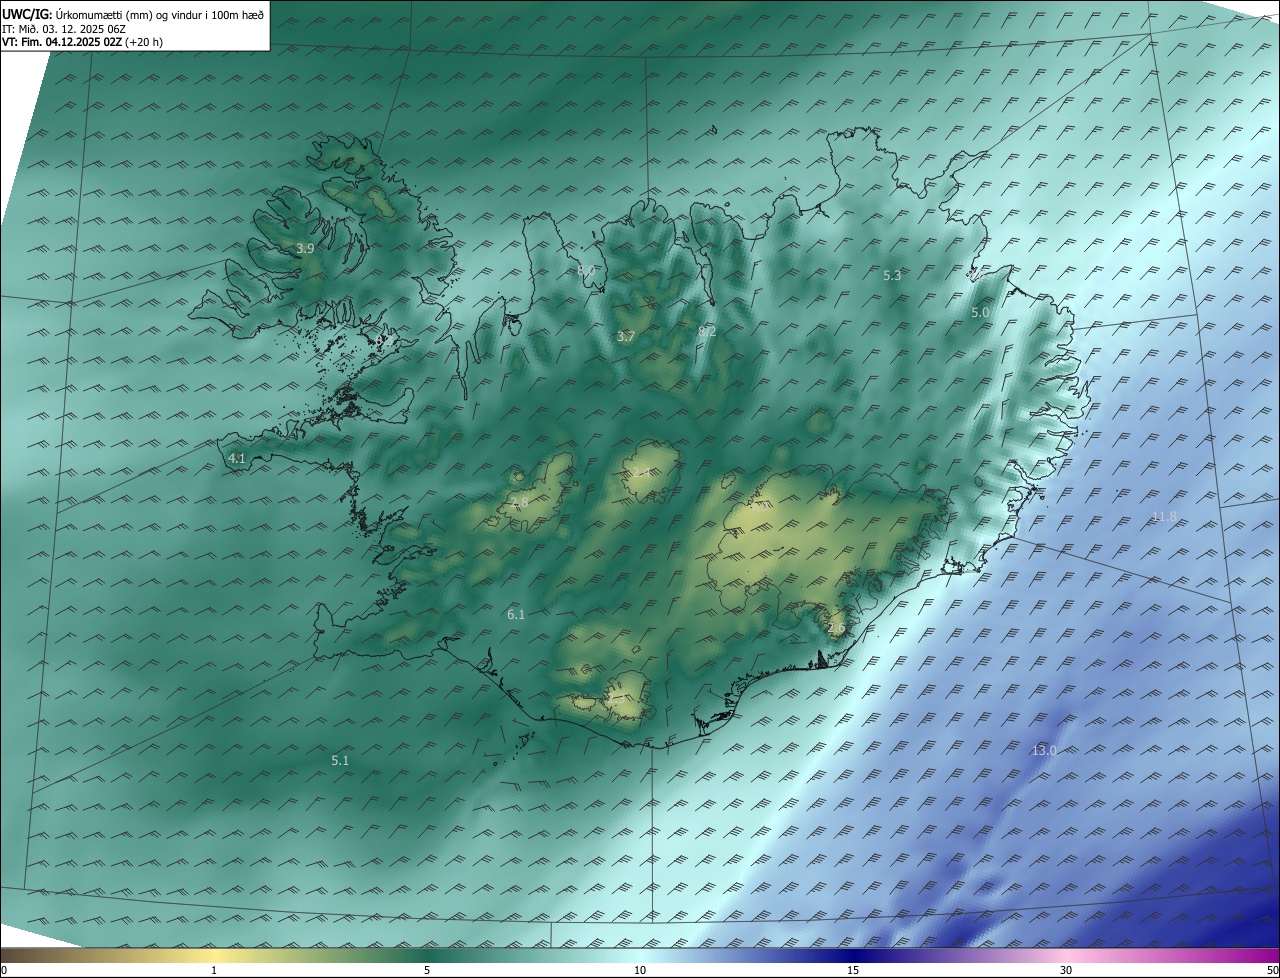Select the 'IT: Mið. 03. 12. 2025 06Z' line
Viewport: 1280px width, 978px height.
pos(63,28)
